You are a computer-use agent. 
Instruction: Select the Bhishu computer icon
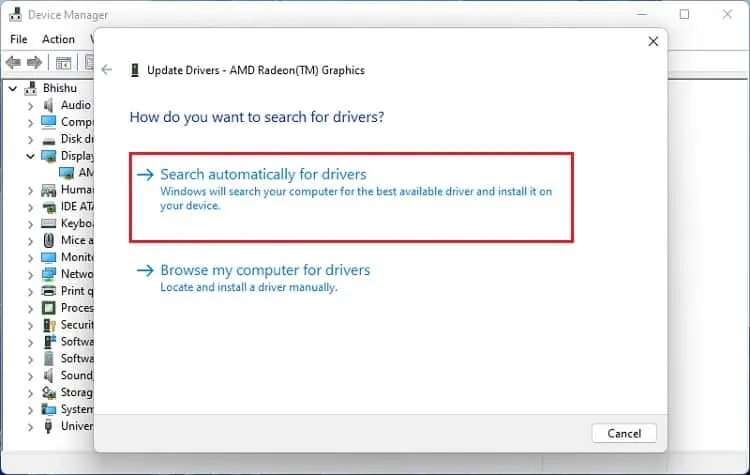click(31, 88)
